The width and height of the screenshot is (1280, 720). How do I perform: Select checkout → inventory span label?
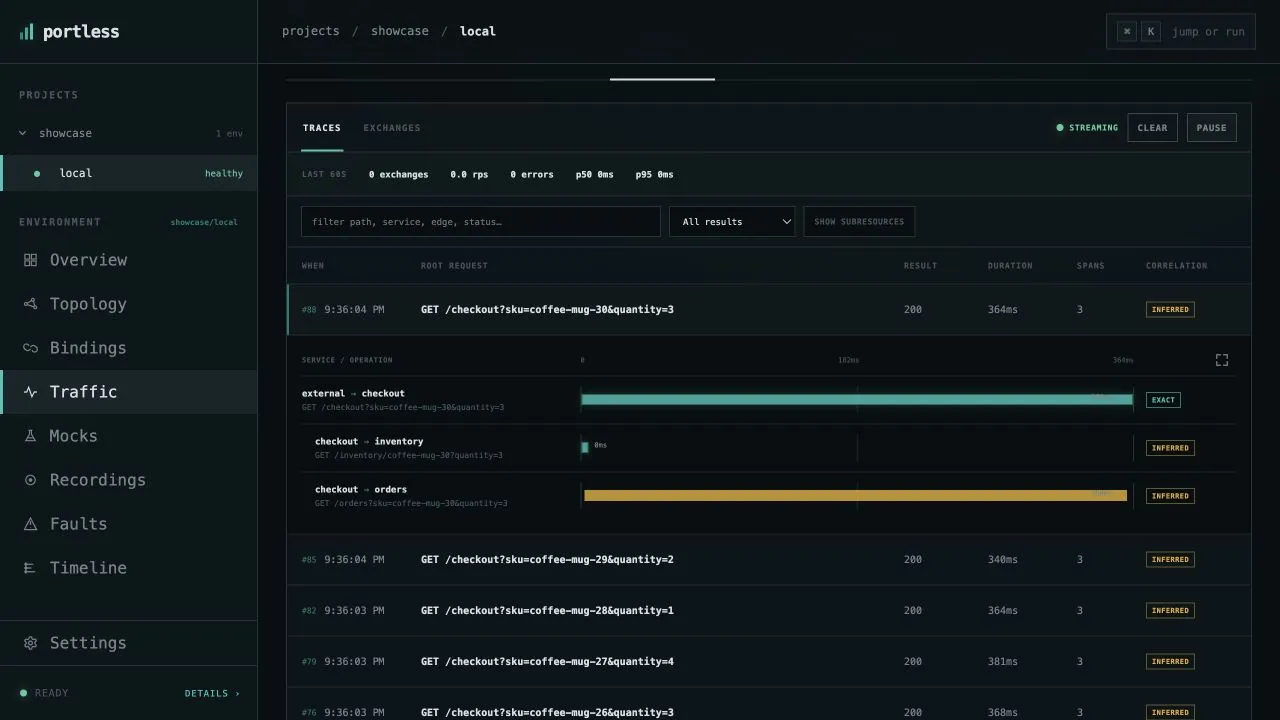pyautogui.click(x=369, y=442)
